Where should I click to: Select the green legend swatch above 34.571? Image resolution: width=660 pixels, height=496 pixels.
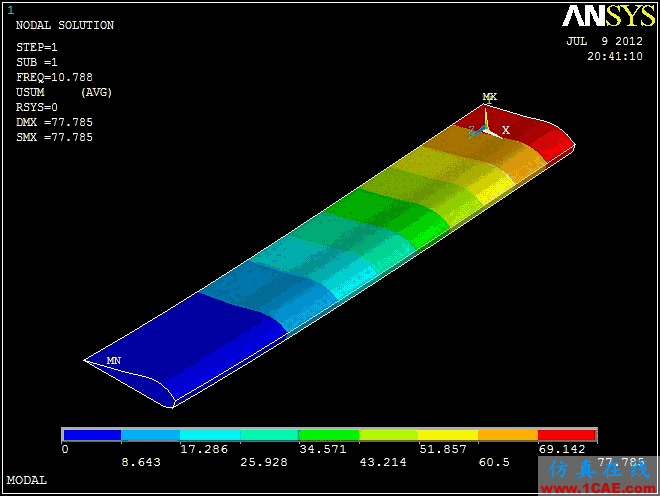pyautogui.click(x=329, y=435)
